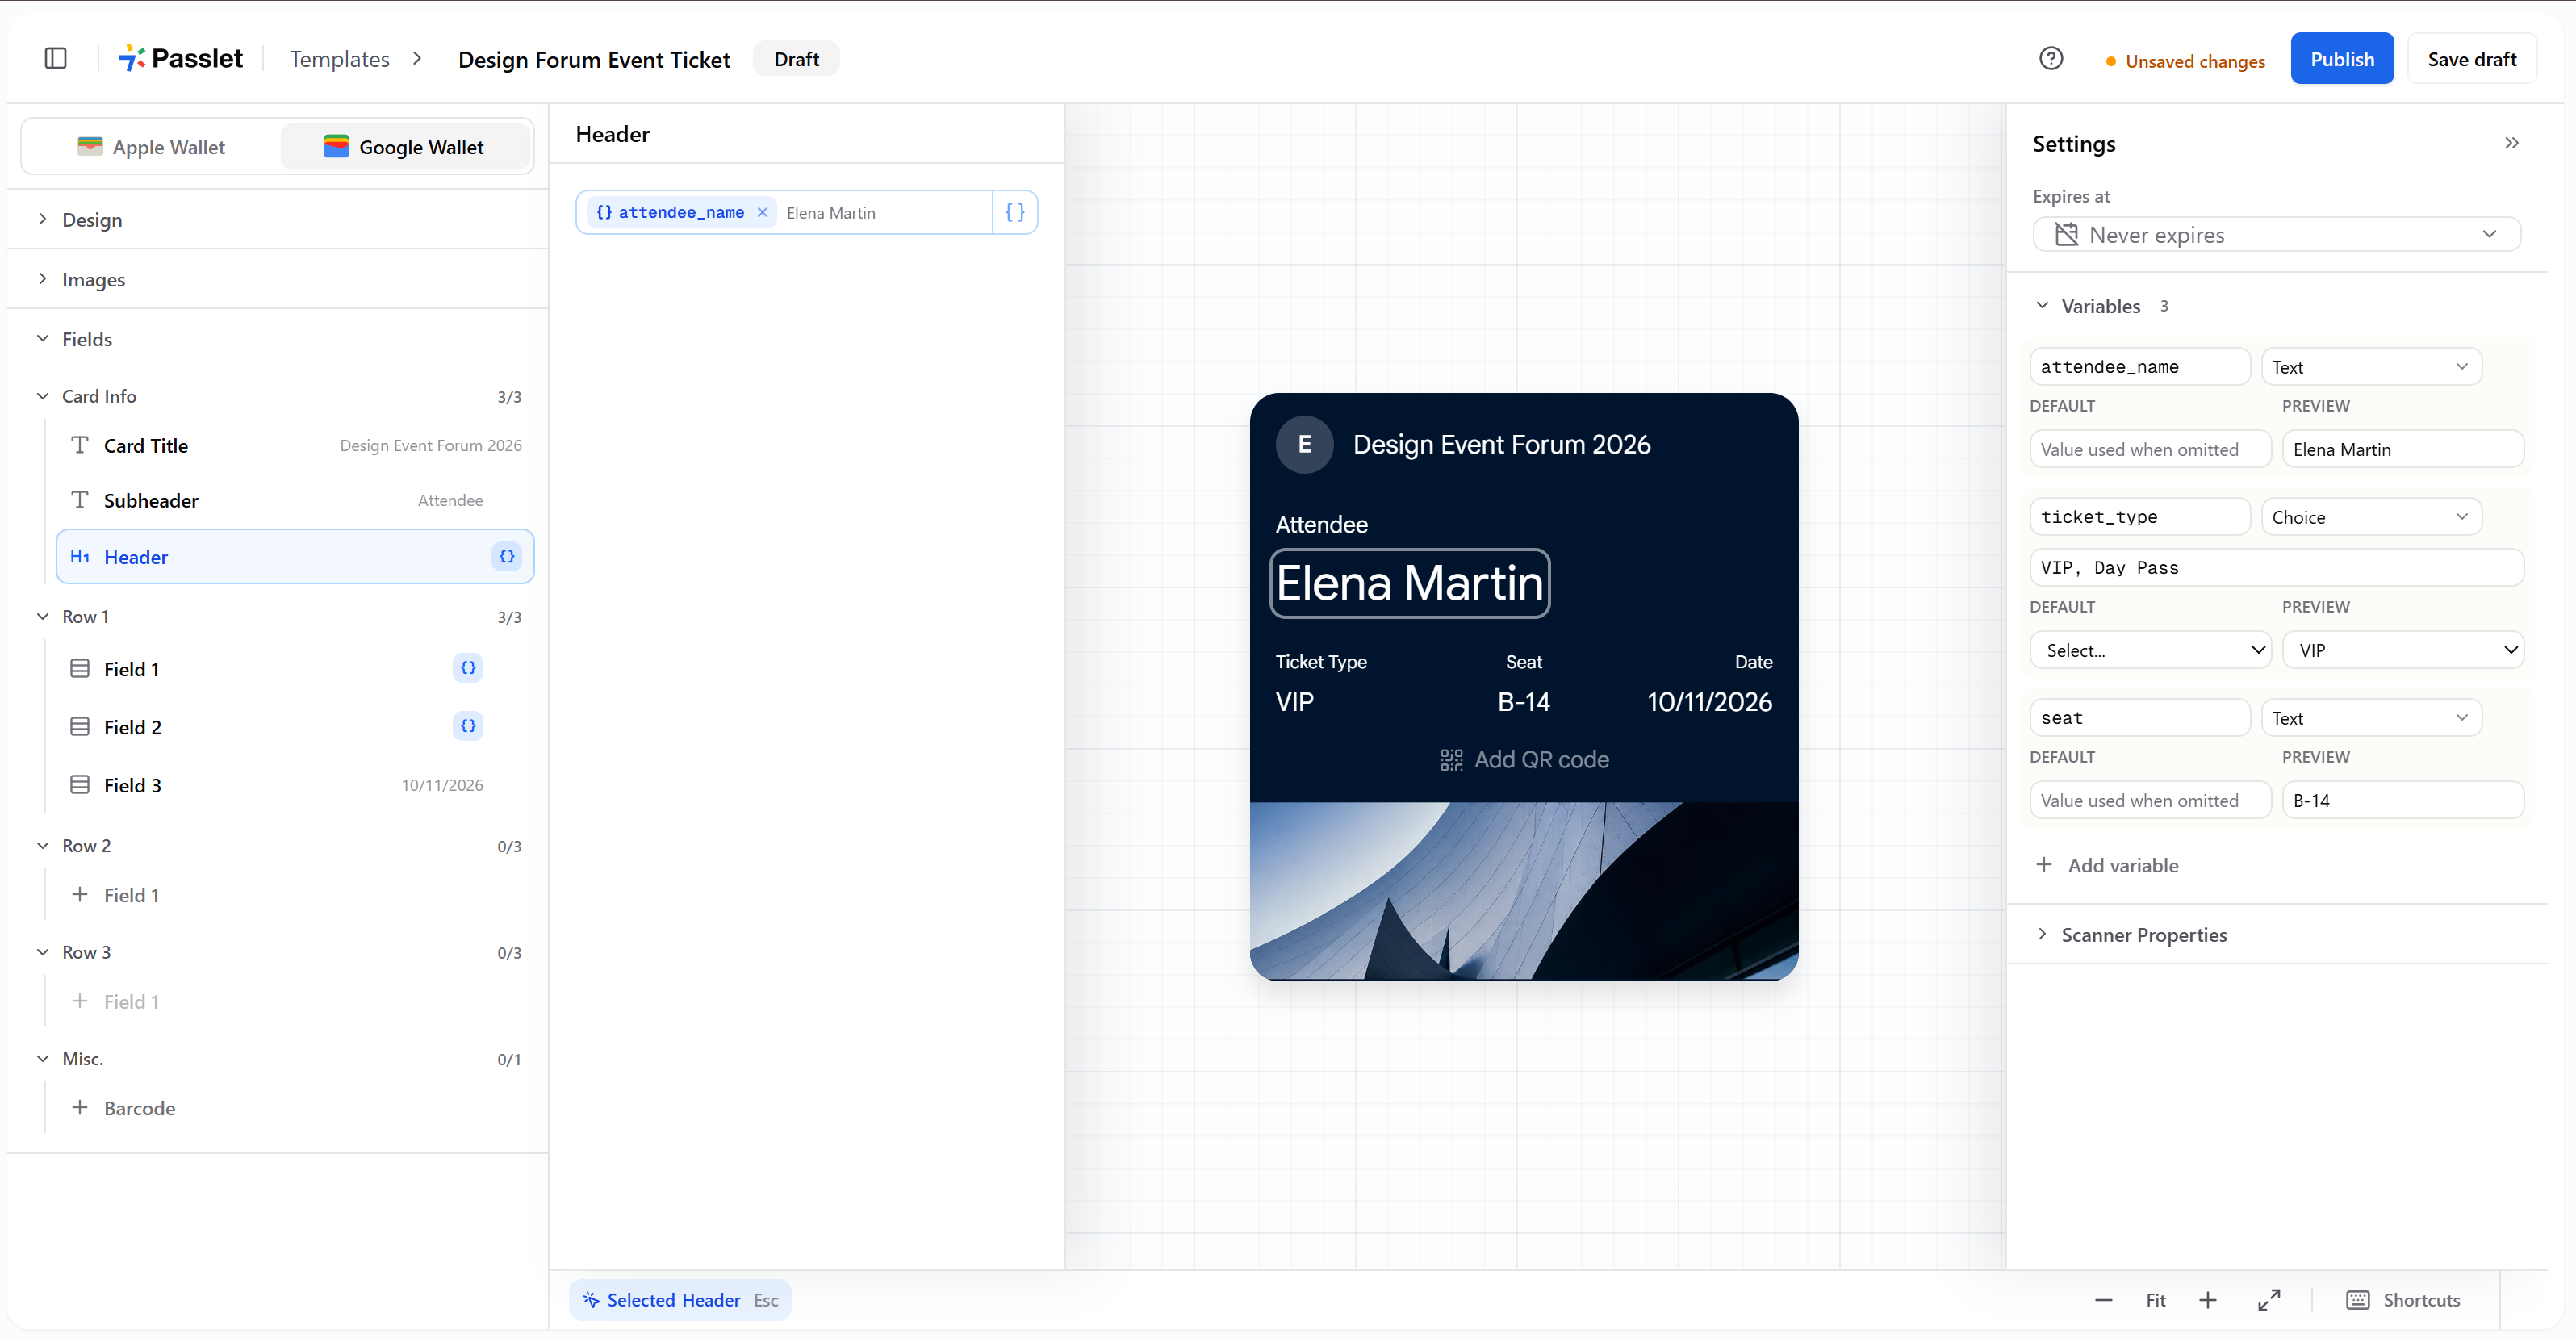Image resolution: width=2576 pixels, height=1338 pixels.
Task: Click Add QR code on the pass preview
Action: click(x=1524, y=759)
